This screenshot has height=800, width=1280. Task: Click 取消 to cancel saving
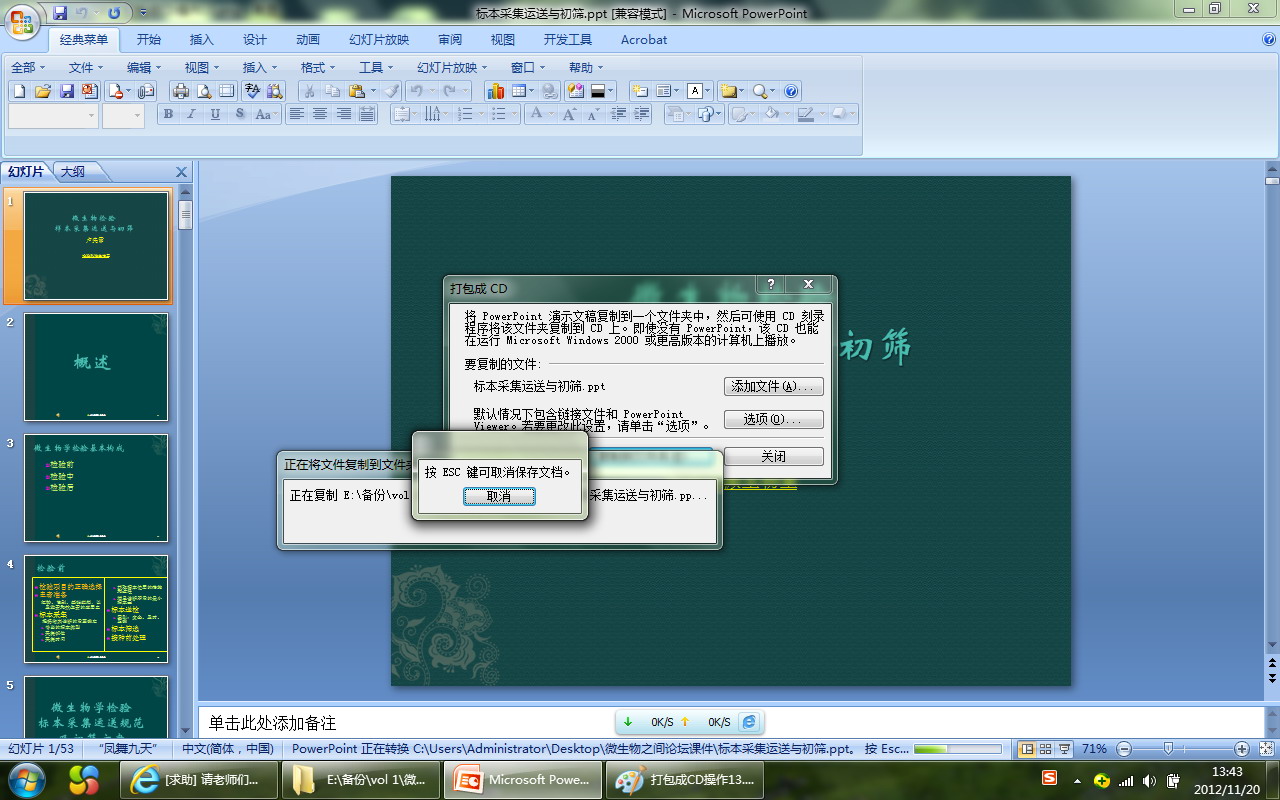pos(499,496)
